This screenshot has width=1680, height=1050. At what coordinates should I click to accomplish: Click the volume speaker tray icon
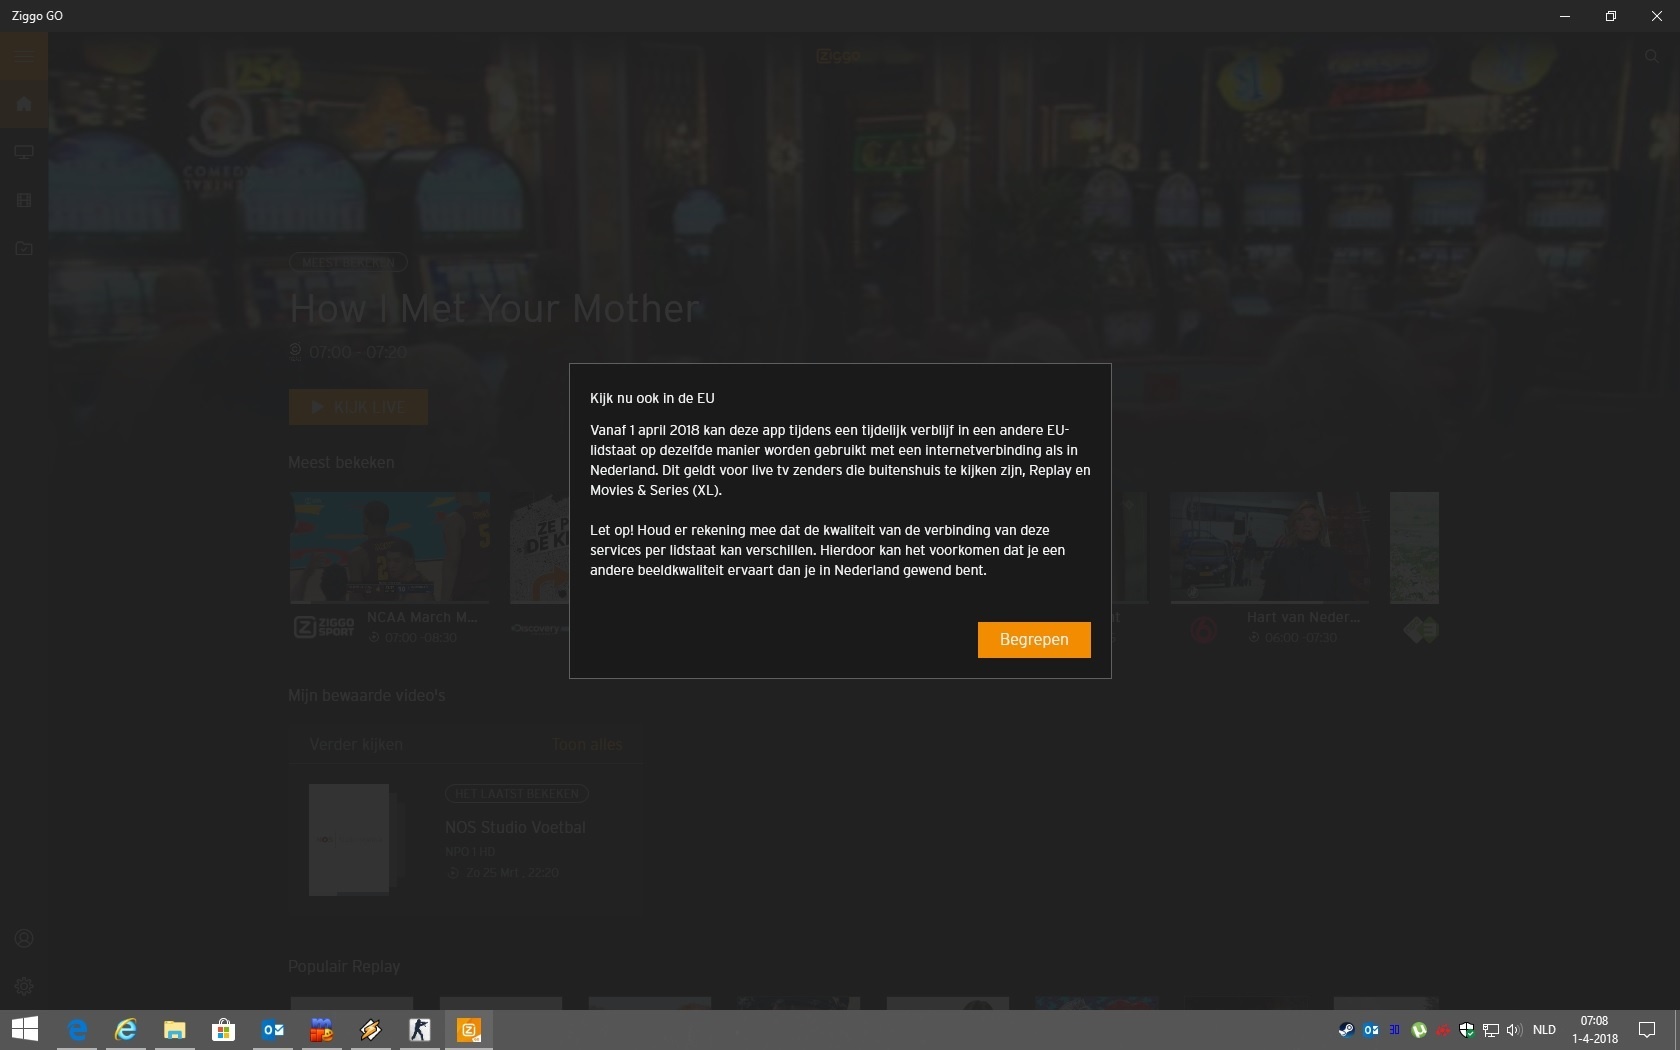1514,1030
